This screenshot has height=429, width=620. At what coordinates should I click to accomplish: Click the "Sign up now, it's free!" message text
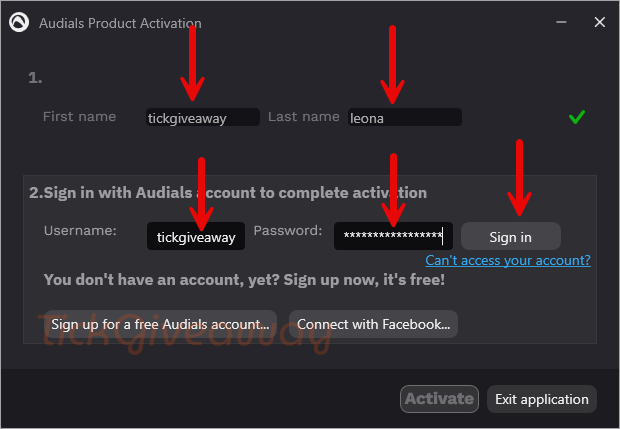[x=364, y=280]
